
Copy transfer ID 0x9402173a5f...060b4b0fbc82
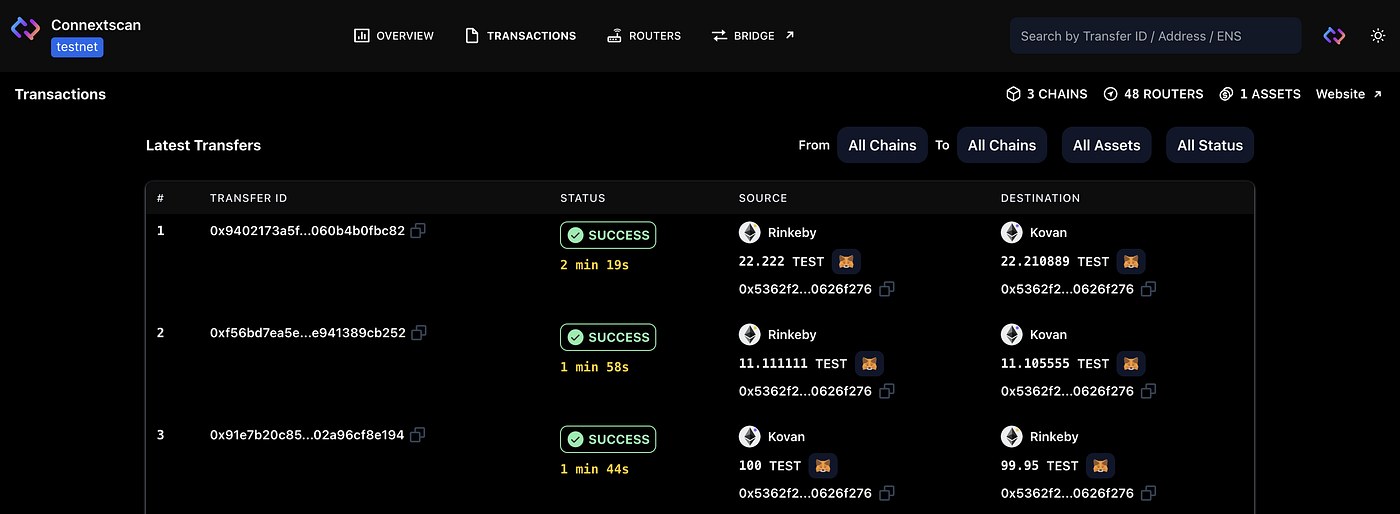[x=418, y=231]
